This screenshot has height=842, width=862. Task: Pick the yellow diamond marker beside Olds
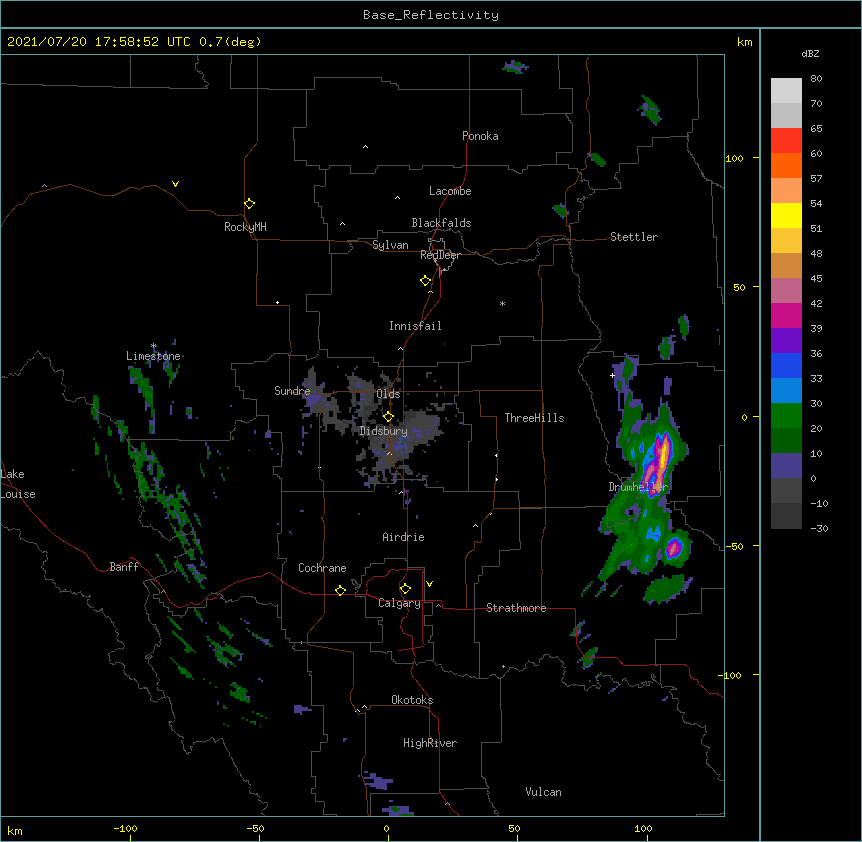[388, 416]
